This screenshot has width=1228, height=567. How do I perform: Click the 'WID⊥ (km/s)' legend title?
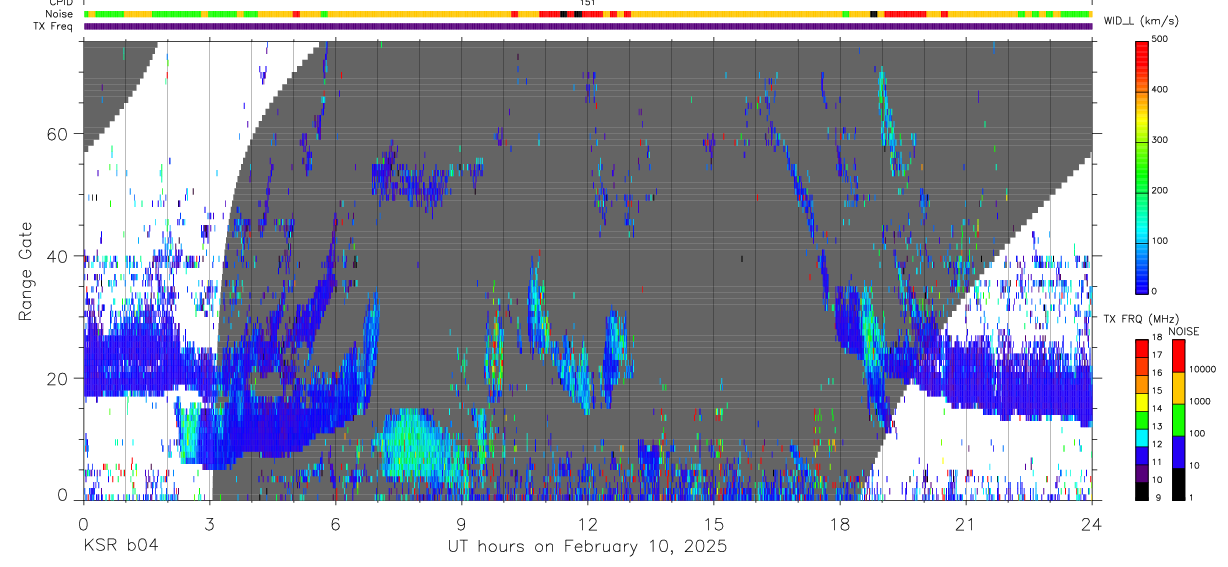click(x=1140, y=21)
